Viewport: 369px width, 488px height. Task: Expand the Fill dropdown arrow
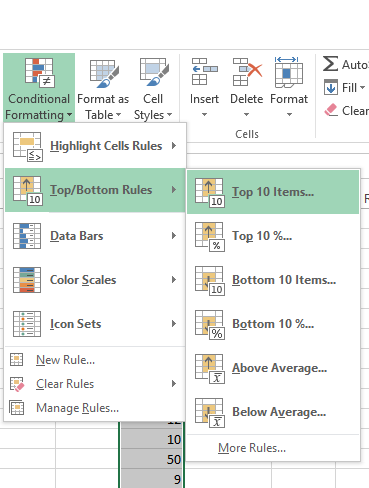point(362,88)
